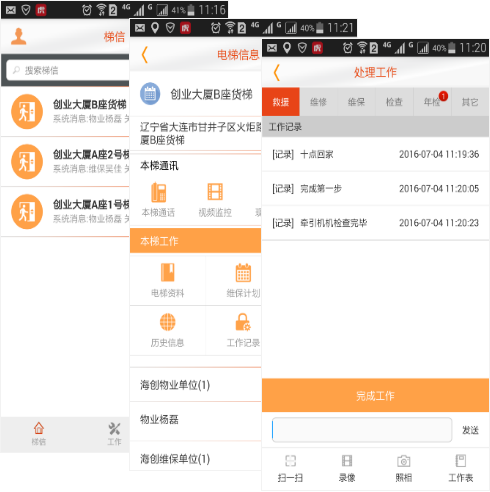
Task: Switch to the 维修 tab
Action: [318, 102]
